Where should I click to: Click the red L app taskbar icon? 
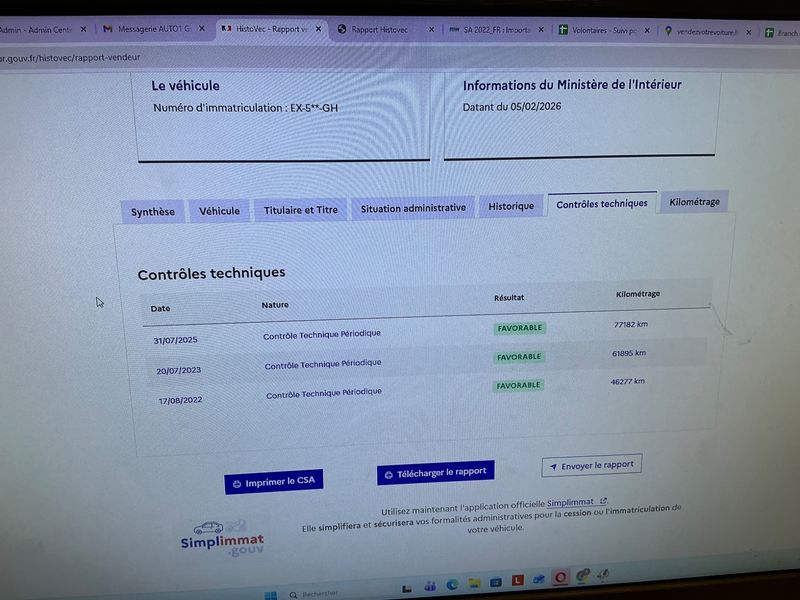click(x=517, y=580)
